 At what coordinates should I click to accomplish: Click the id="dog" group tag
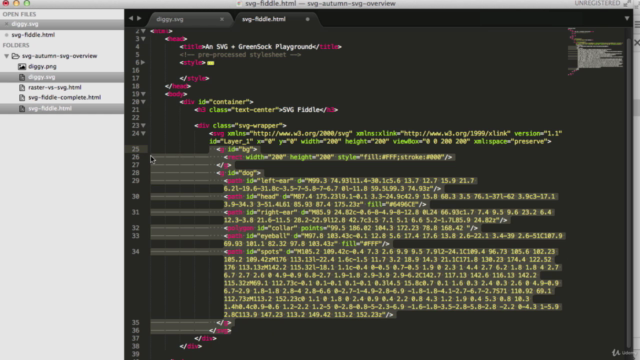pos(239,173)
